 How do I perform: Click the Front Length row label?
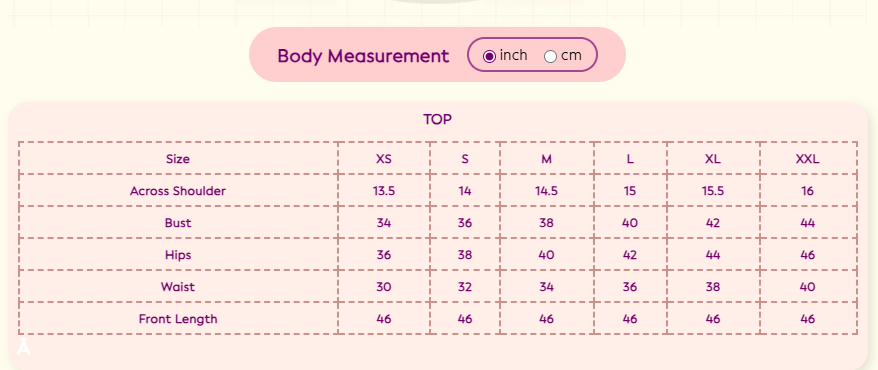click(x=178, y=319)
